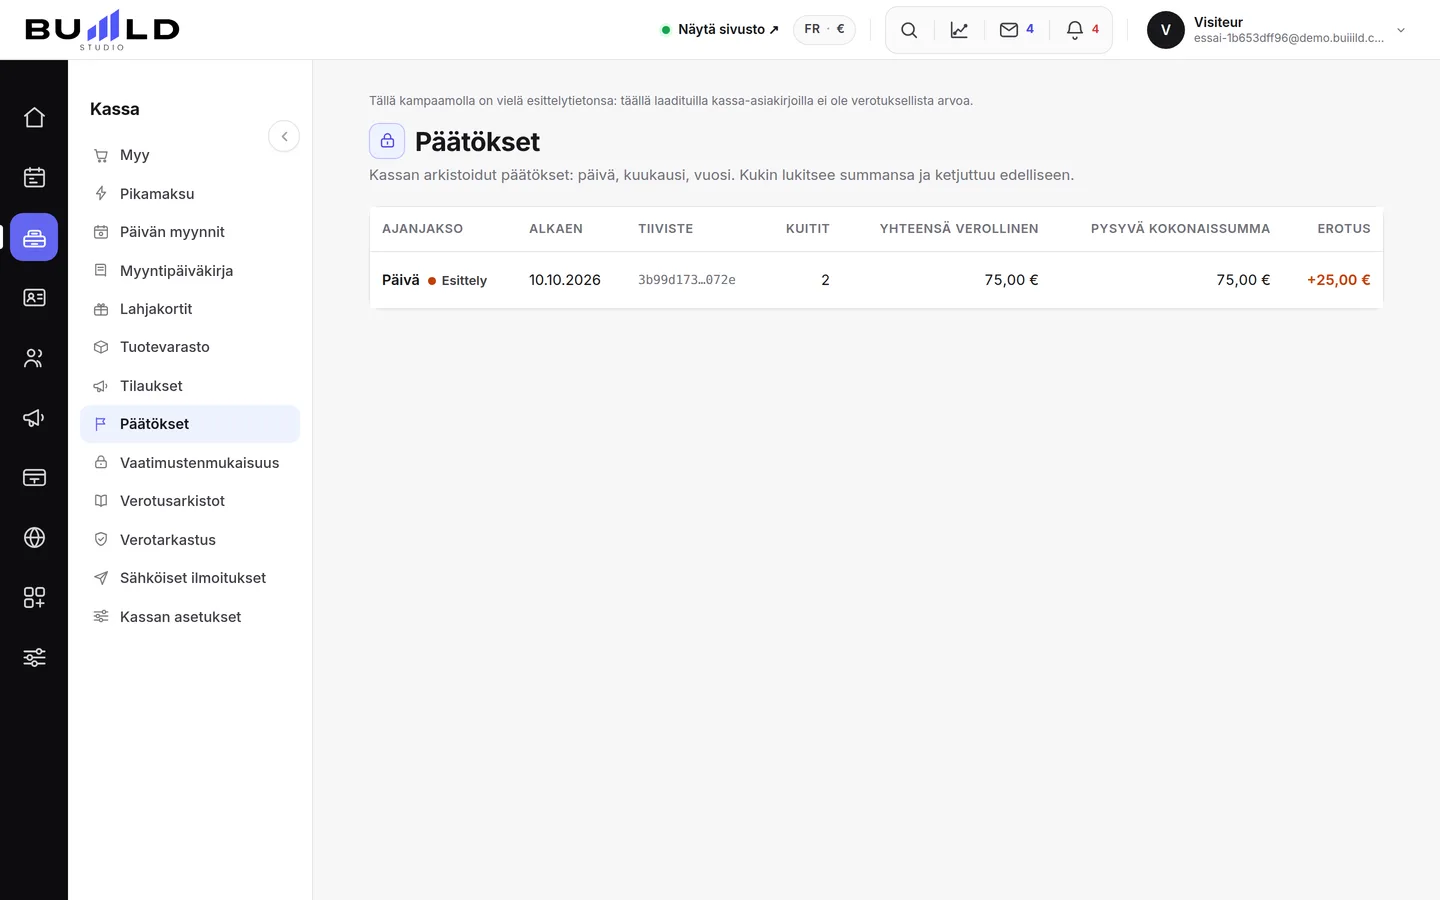Click the sliders settings icon in rail
This screenshot has height=900, width=1440.
(34, 657)
